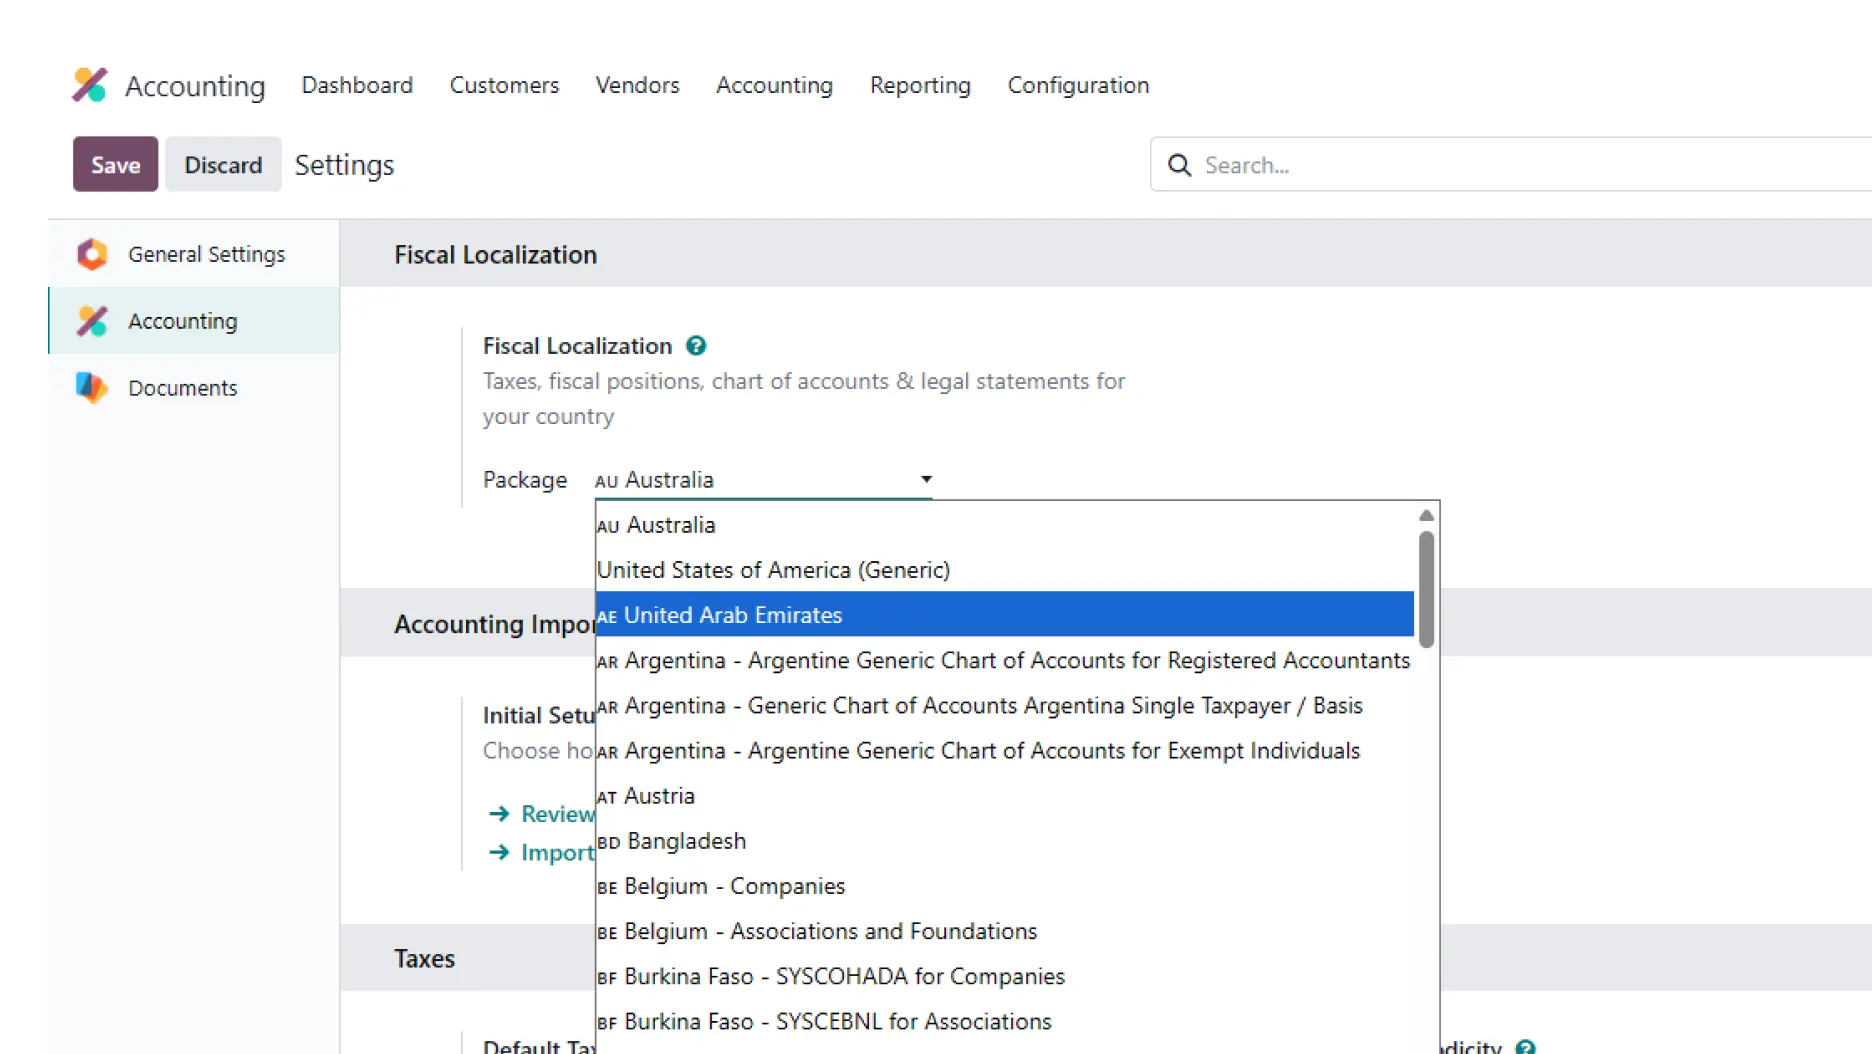
Task: Open the Accounting settings sidebar tab
Action: (194, 321)
